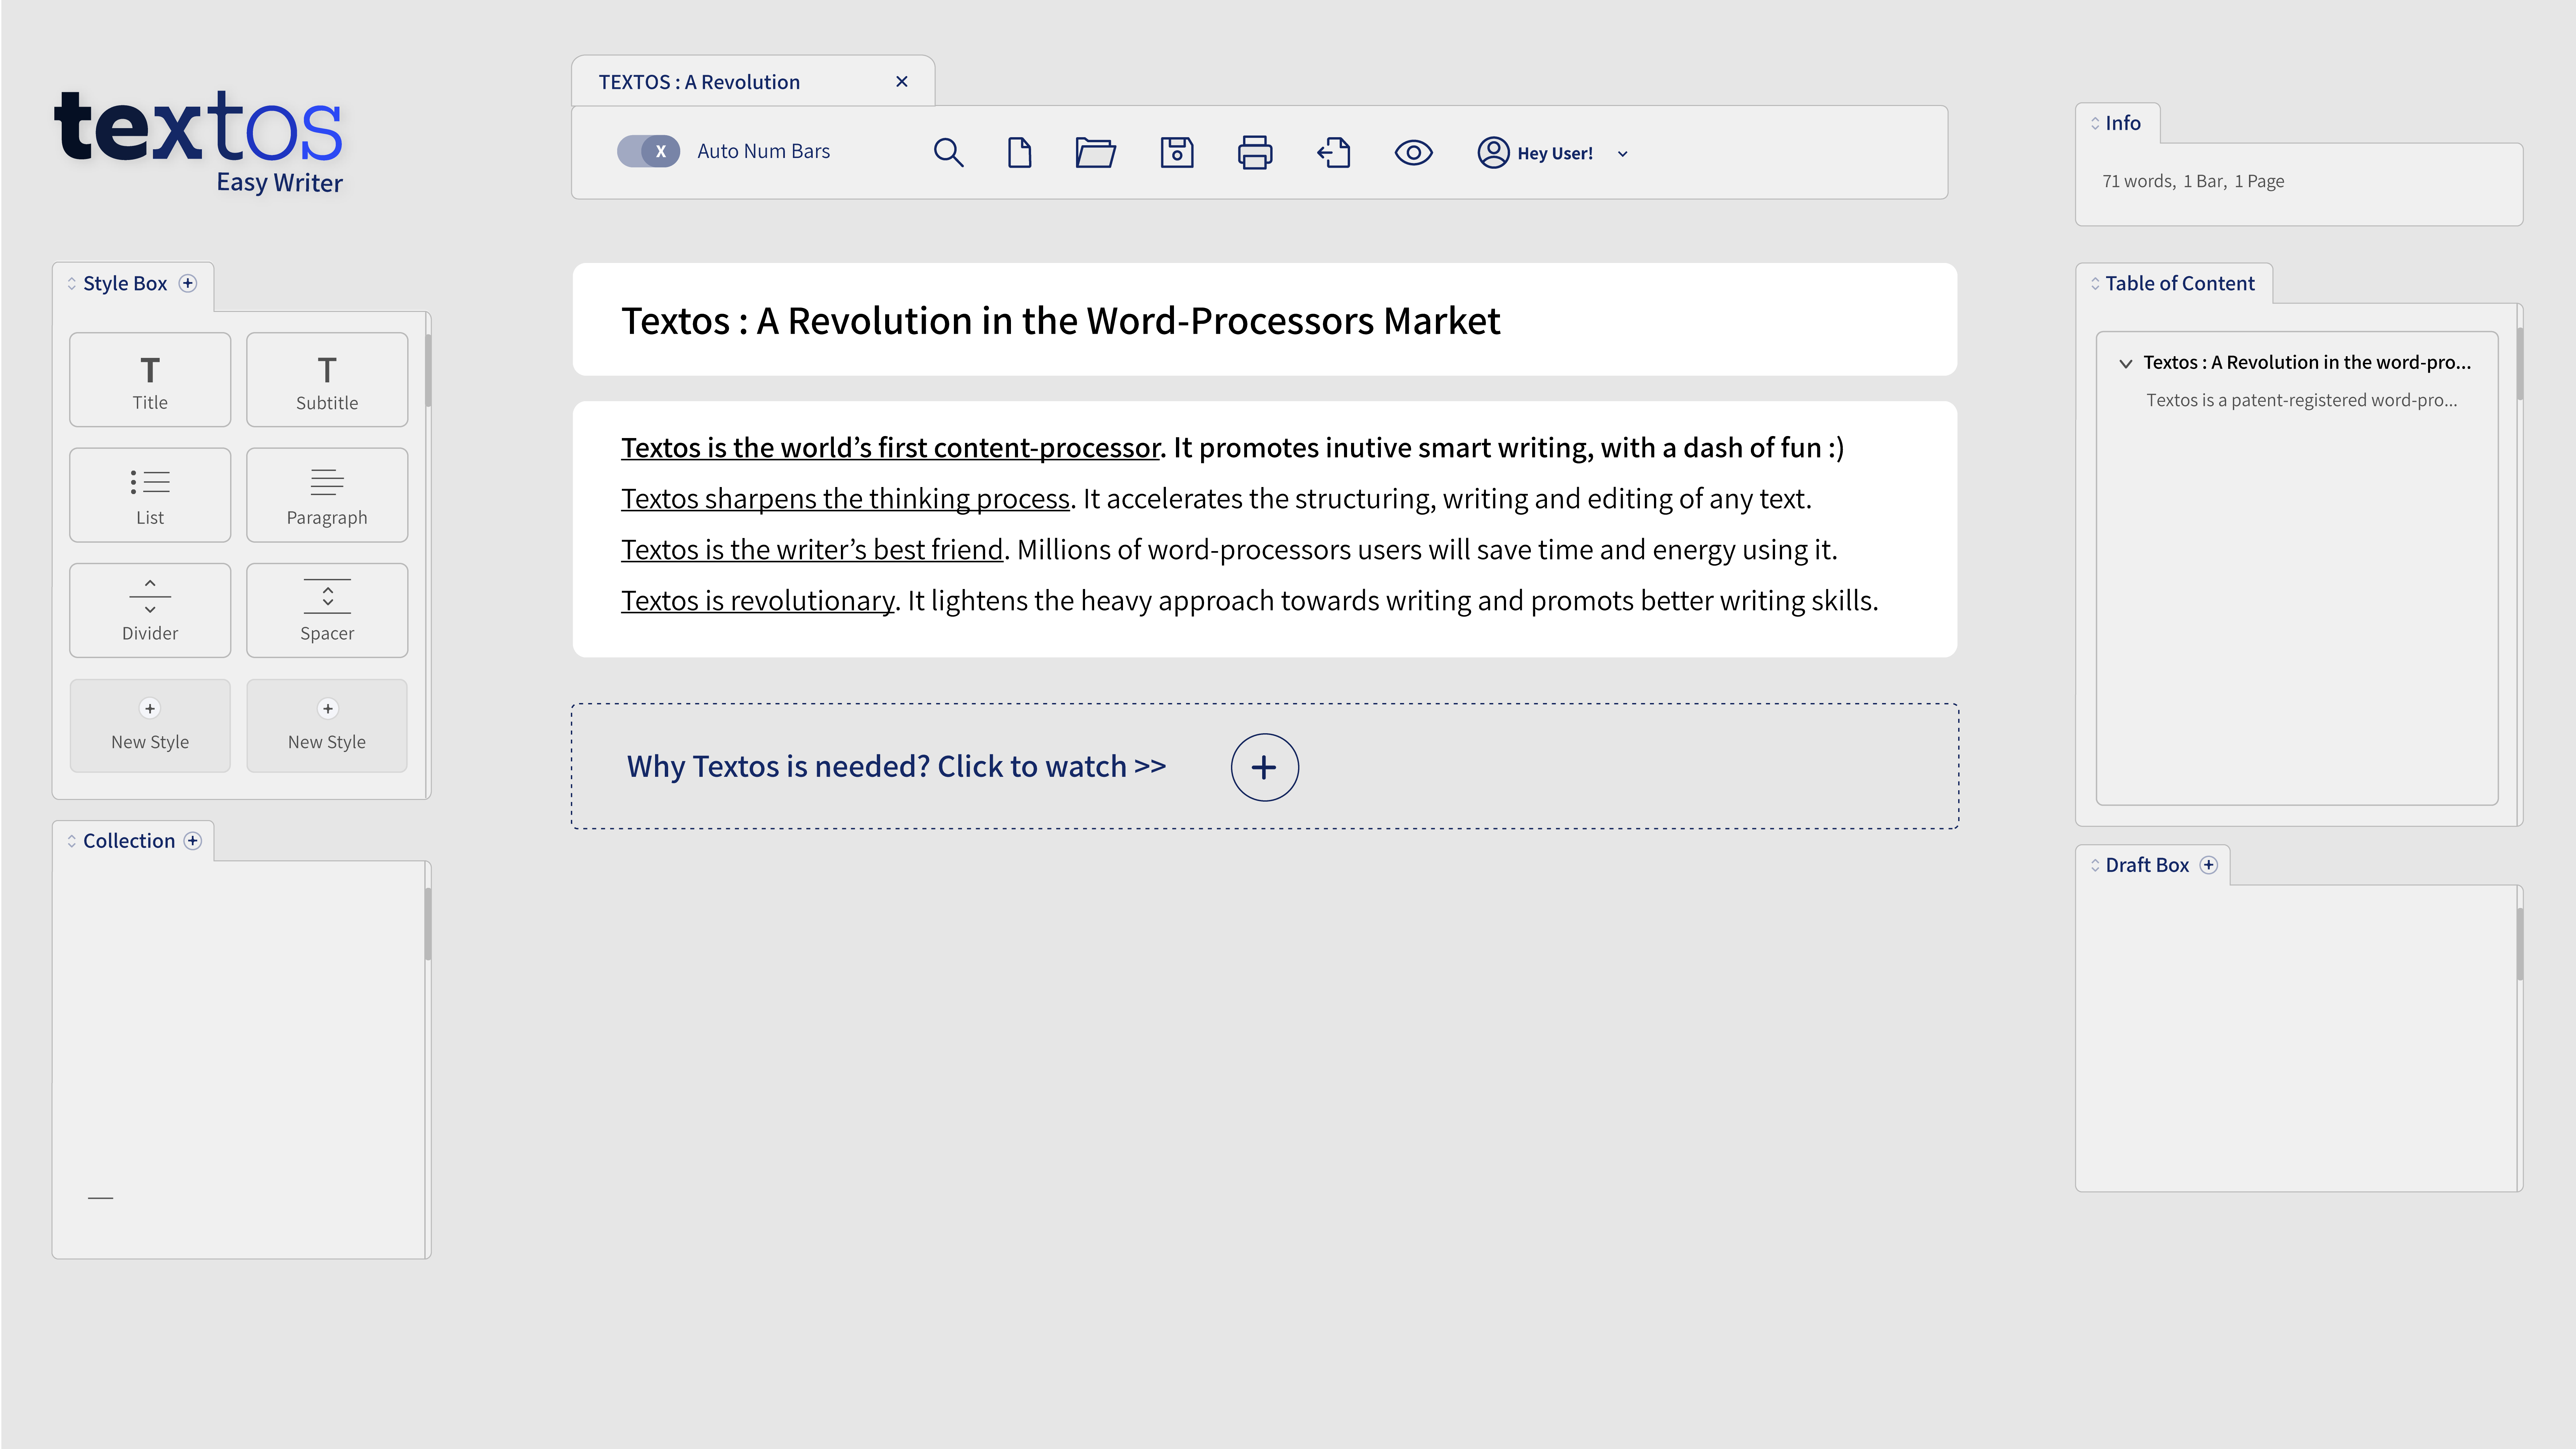This screenshot has height=1449, width=2576.
Task: Click the search magnifier icon
Action: pos(948,152)
